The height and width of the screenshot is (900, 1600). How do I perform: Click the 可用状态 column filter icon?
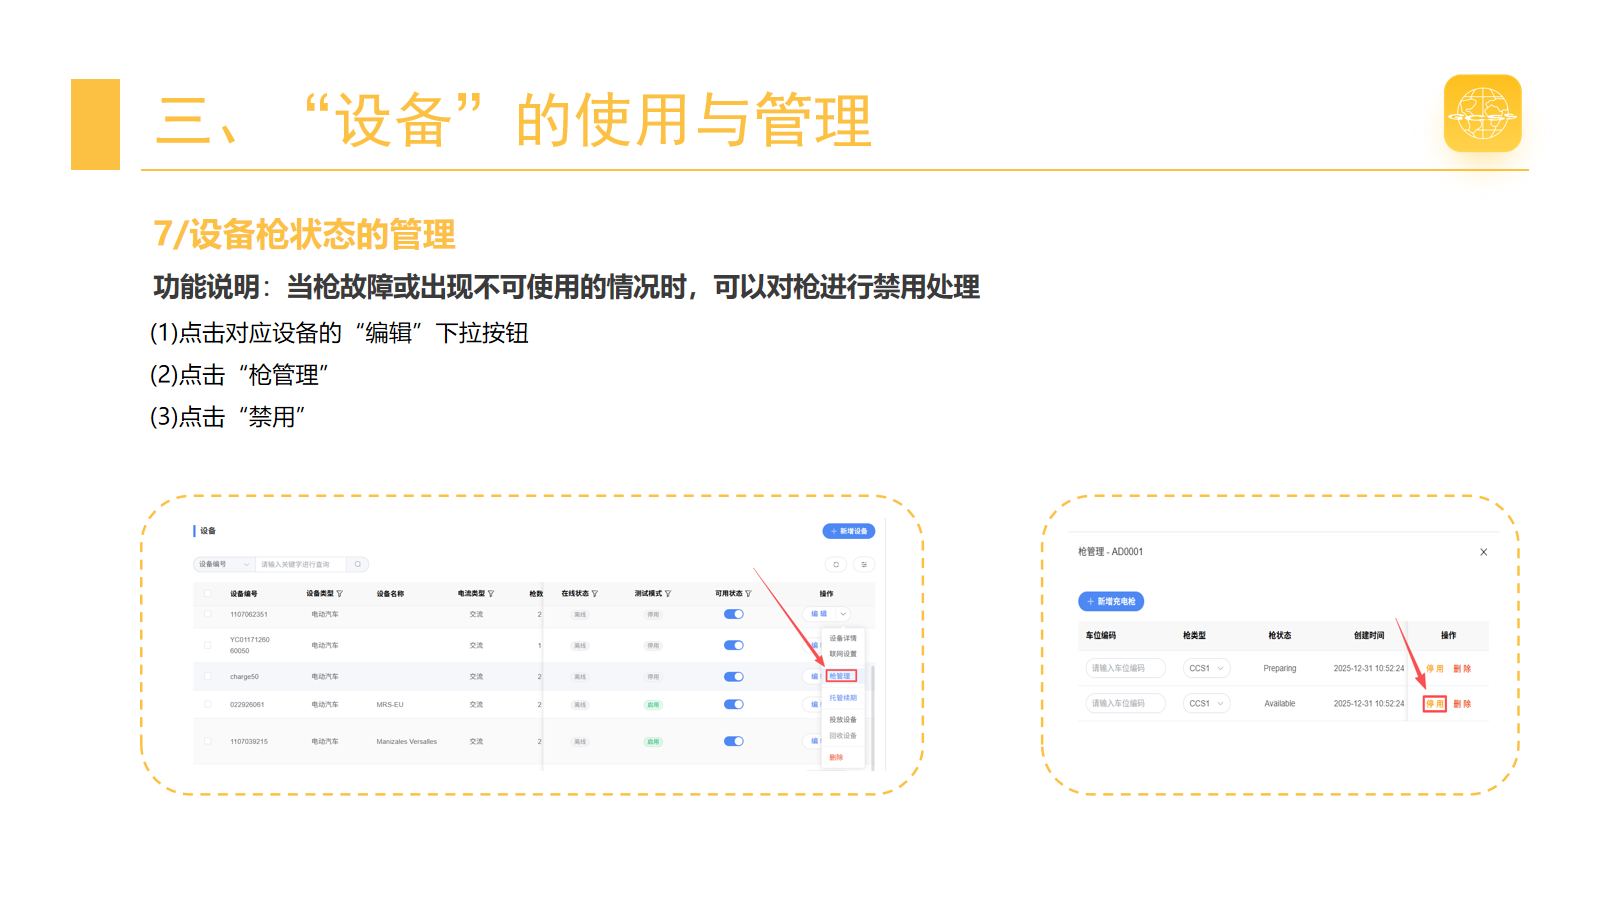[748, 594]
